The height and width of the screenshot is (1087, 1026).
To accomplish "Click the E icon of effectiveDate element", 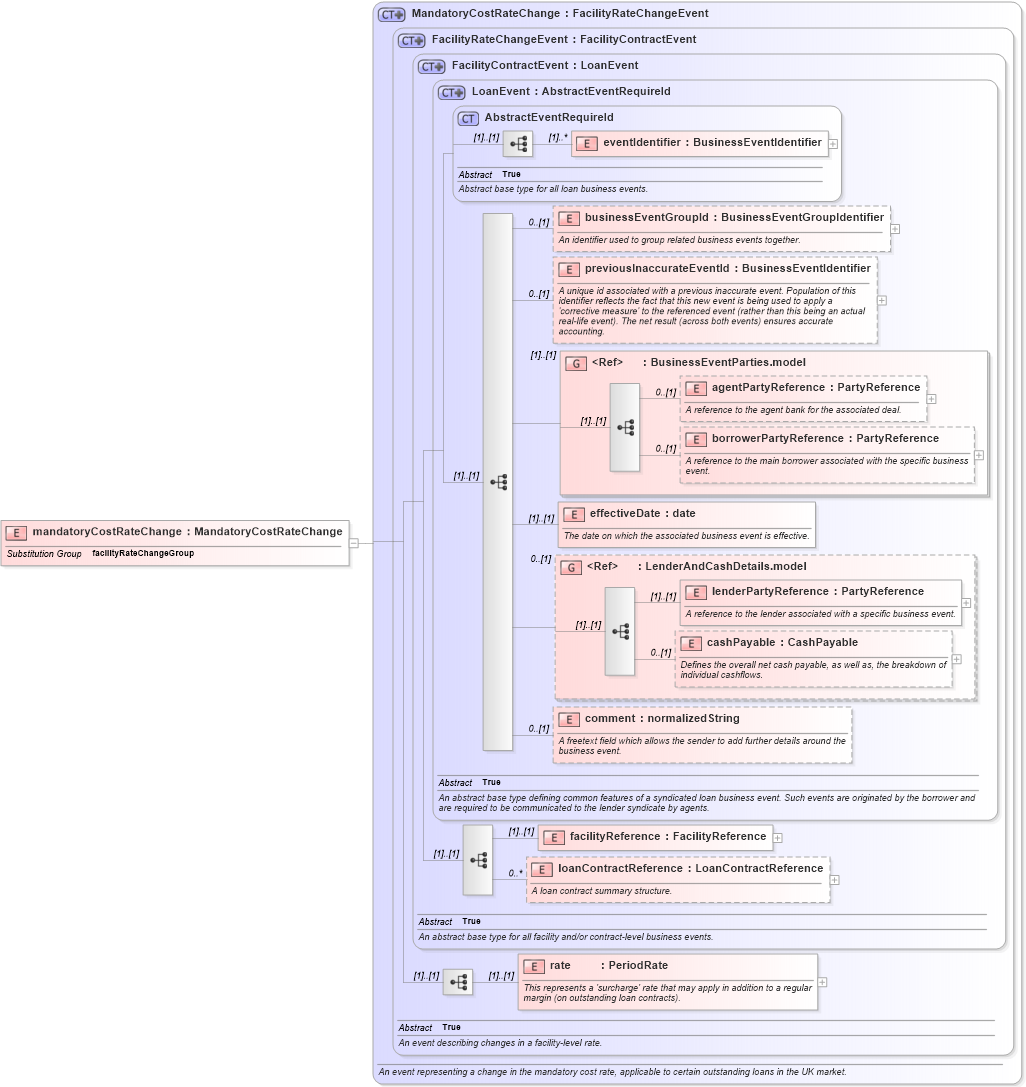I will [572, 514].
